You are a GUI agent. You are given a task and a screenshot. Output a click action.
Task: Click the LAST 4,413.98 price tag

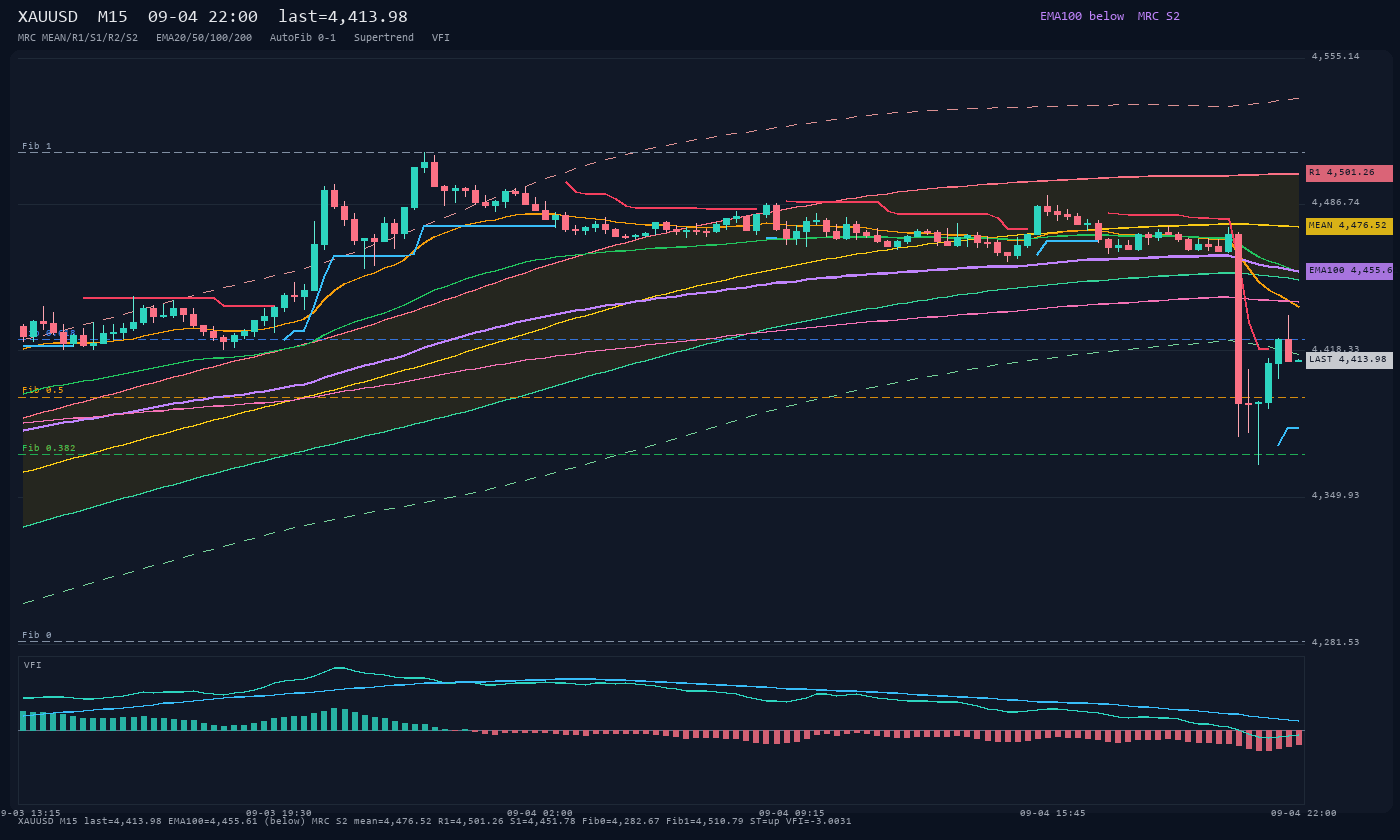coord(1349,360)
